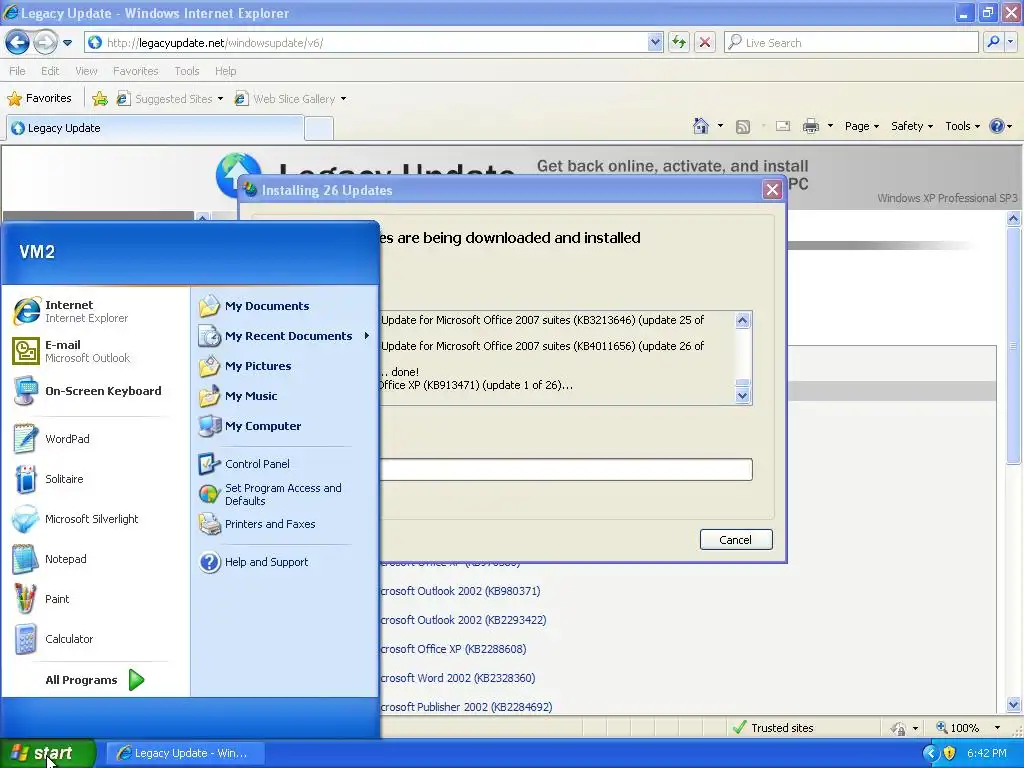Open Web Slice Gallery dropdown
The width and height of the screenshot is (1024, 768).
(x=344, y=99)
